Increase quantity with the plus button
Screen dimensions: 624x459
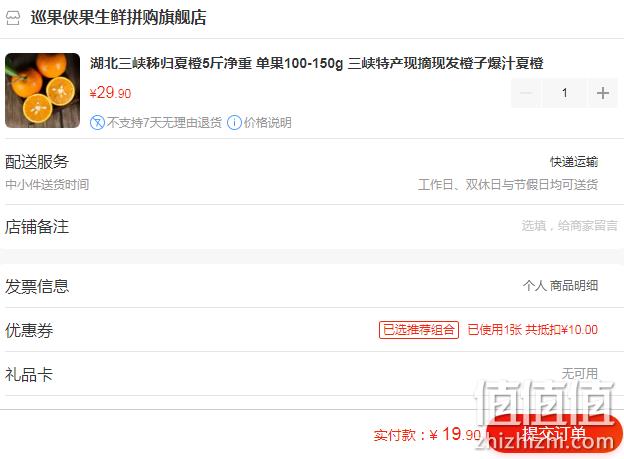603,93
